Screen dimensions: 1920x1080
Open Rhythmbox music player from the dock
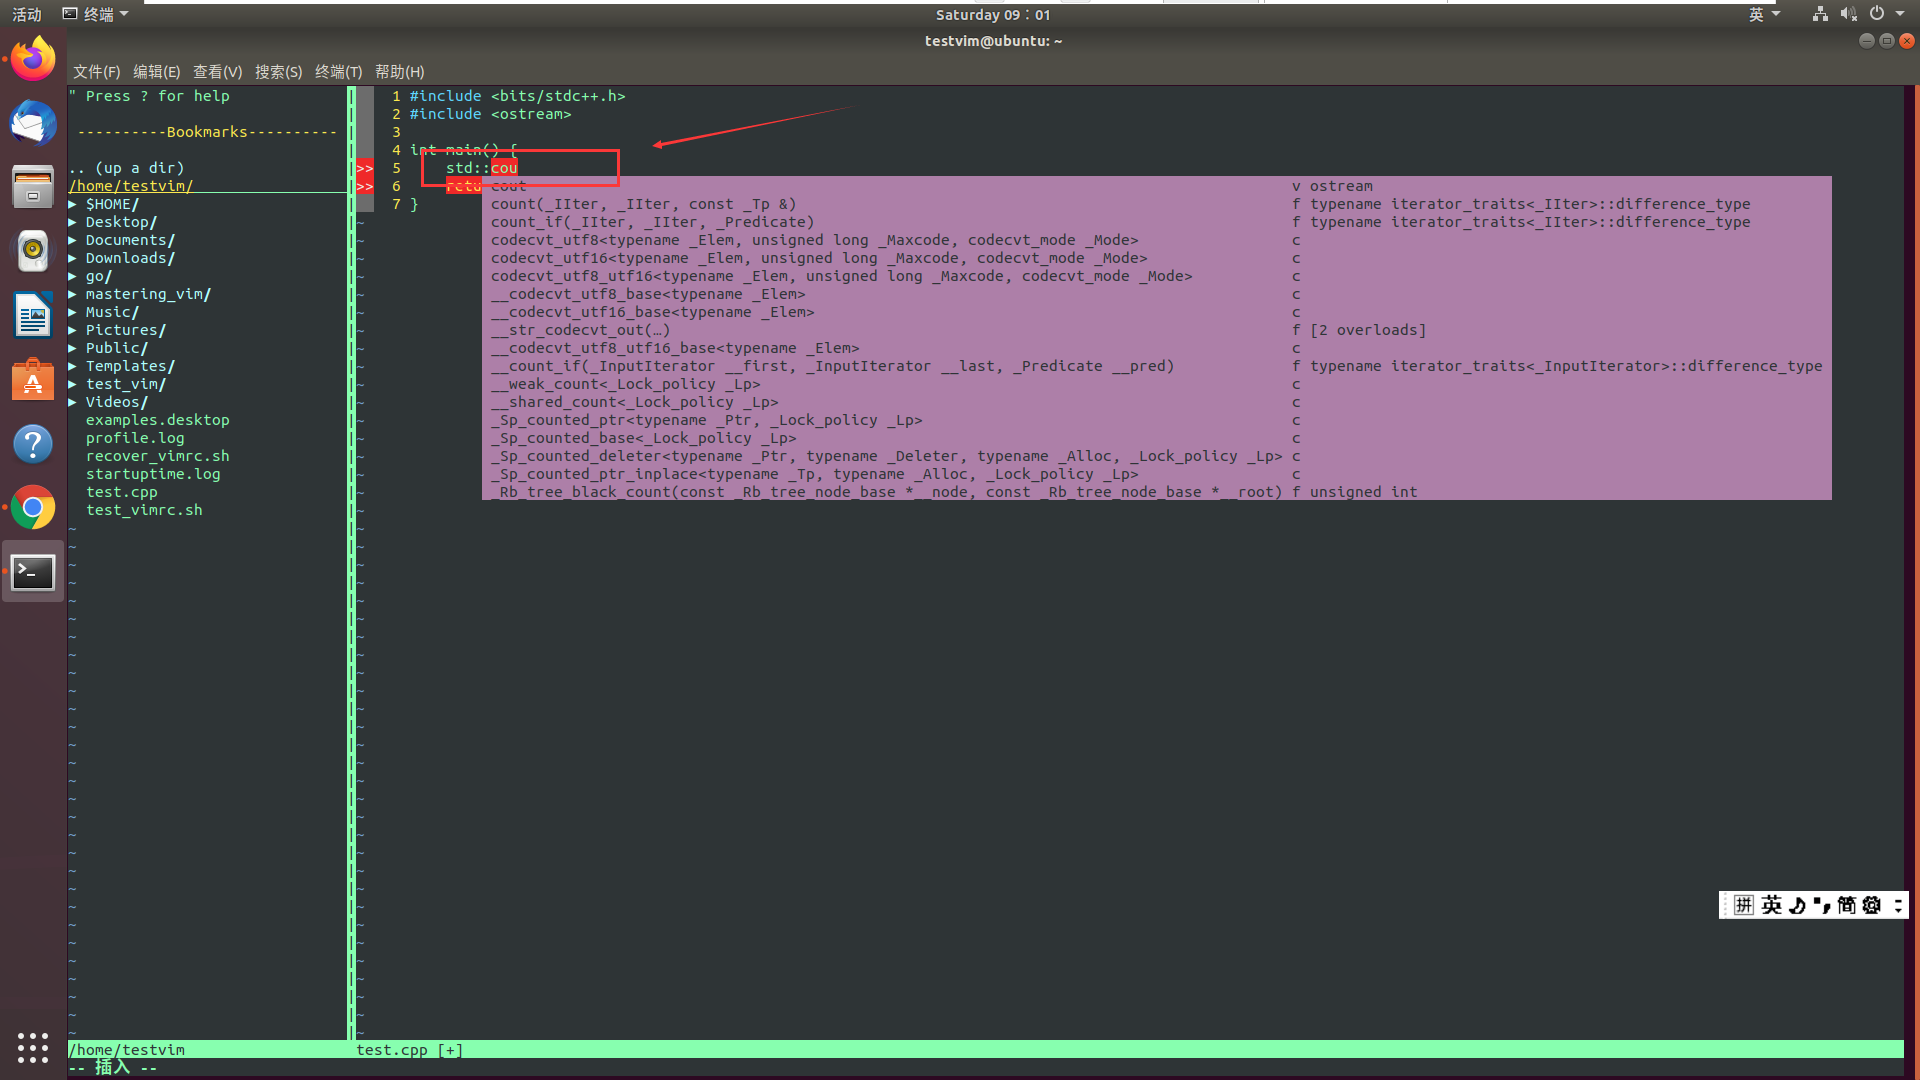[32, 251]
